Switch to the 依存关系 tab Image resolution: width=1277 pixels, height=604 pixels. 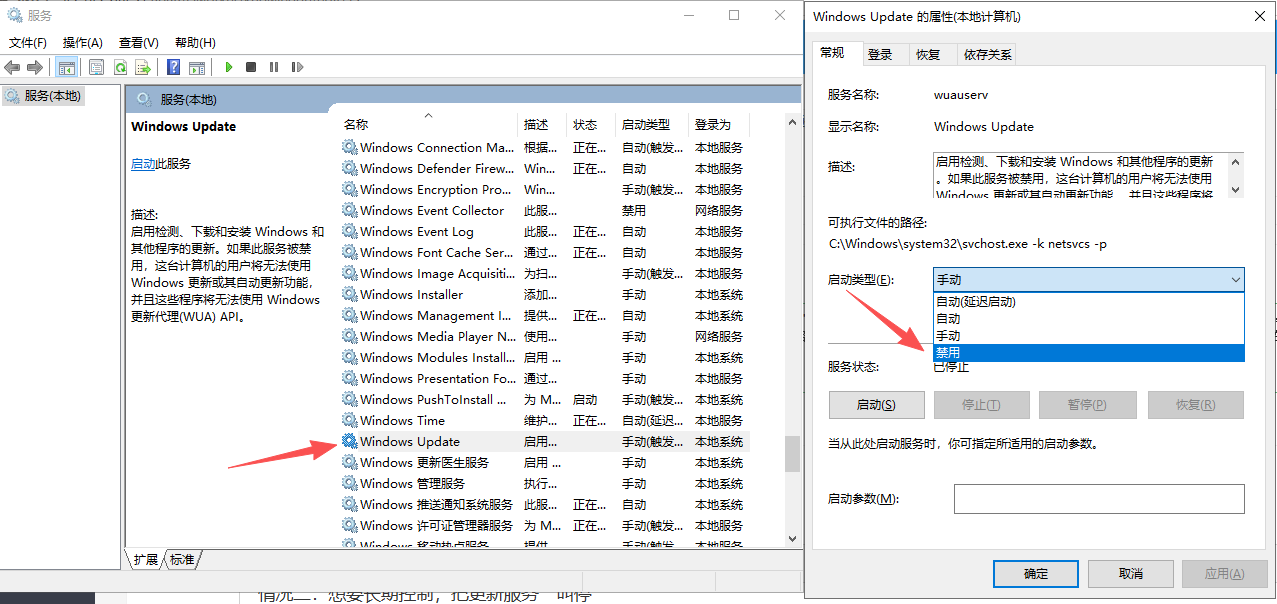click(x=987, y=55)
